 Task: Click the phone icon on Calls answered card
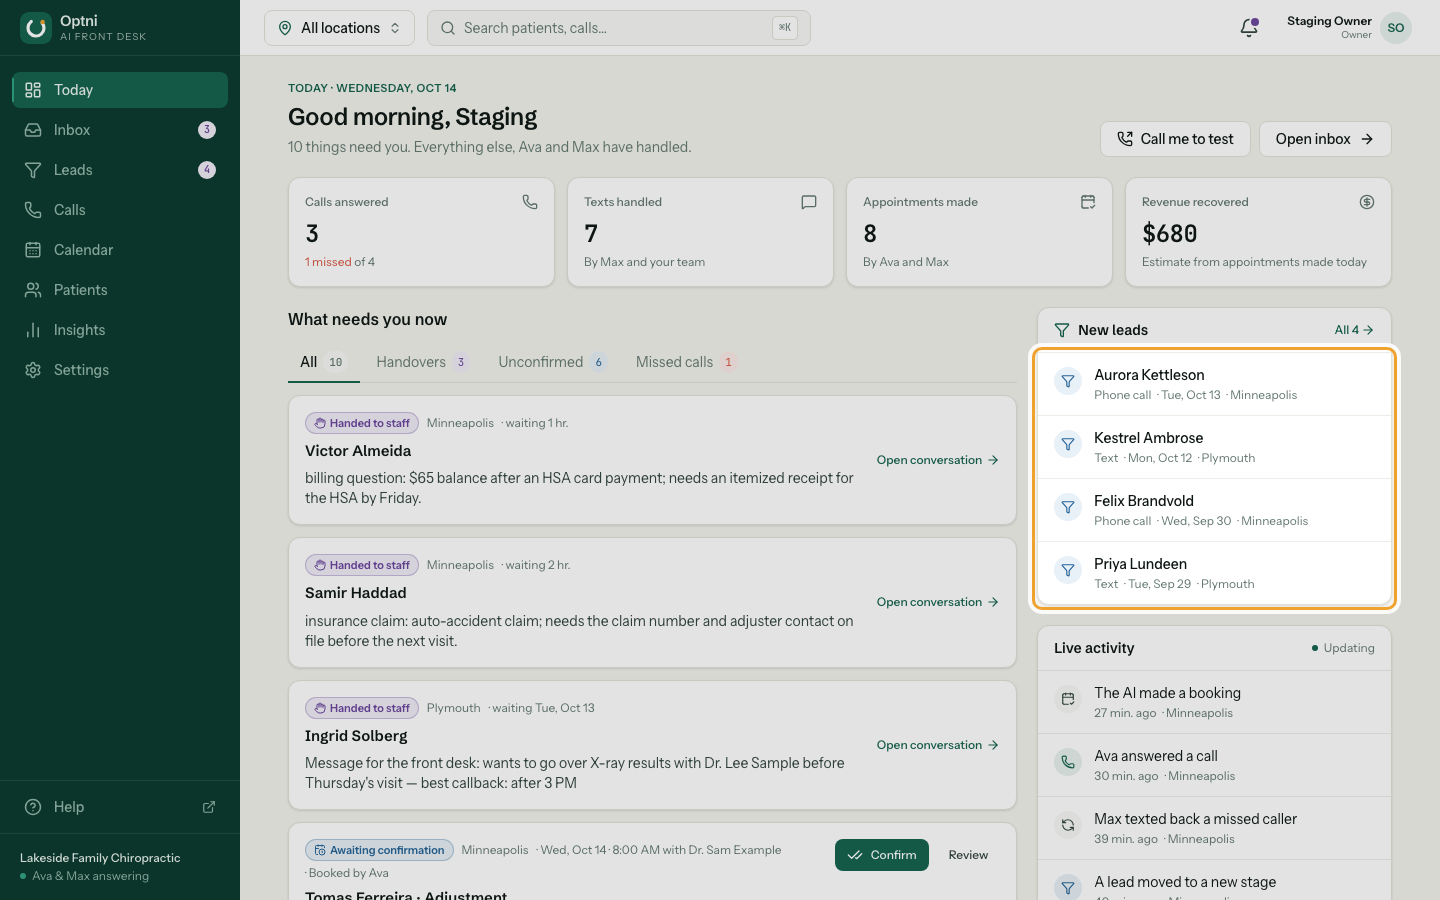point(530,202)
